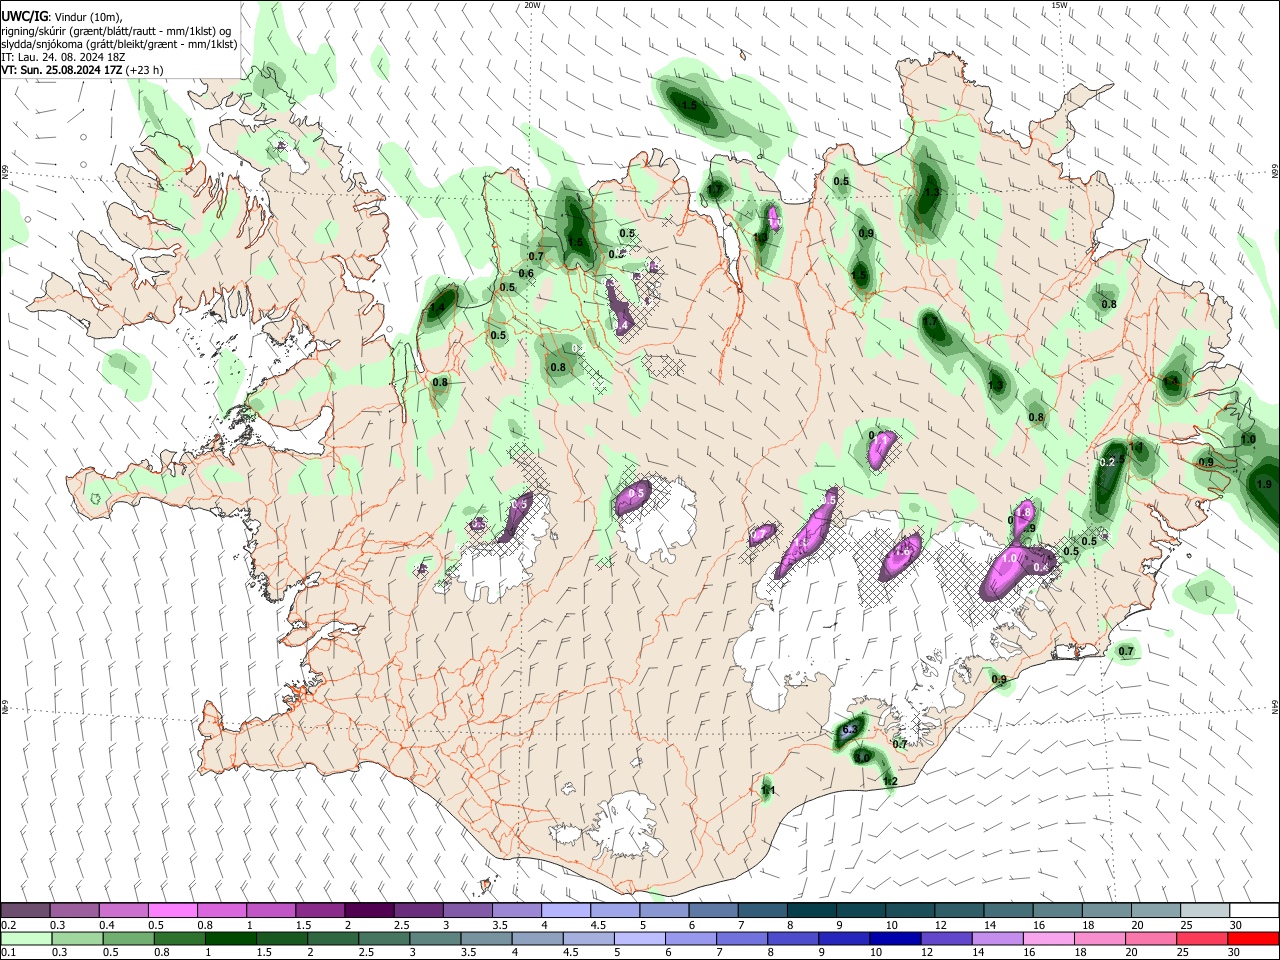The image size is (1280, 960).
Task: Click the lavender 4 snow legend swatch
Action: [565, 910]
